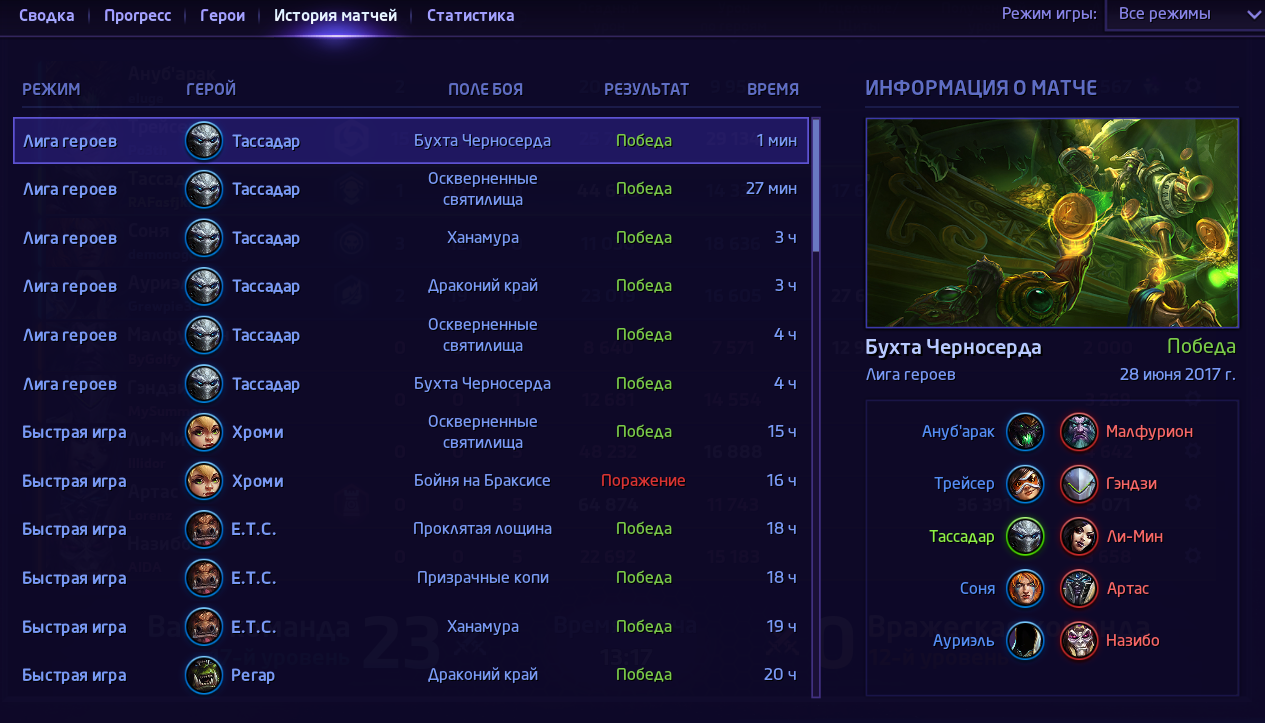The image size is (1265, 723).
Task: Click Ли-Мин enemy portrait
Action: [1079, 536]
